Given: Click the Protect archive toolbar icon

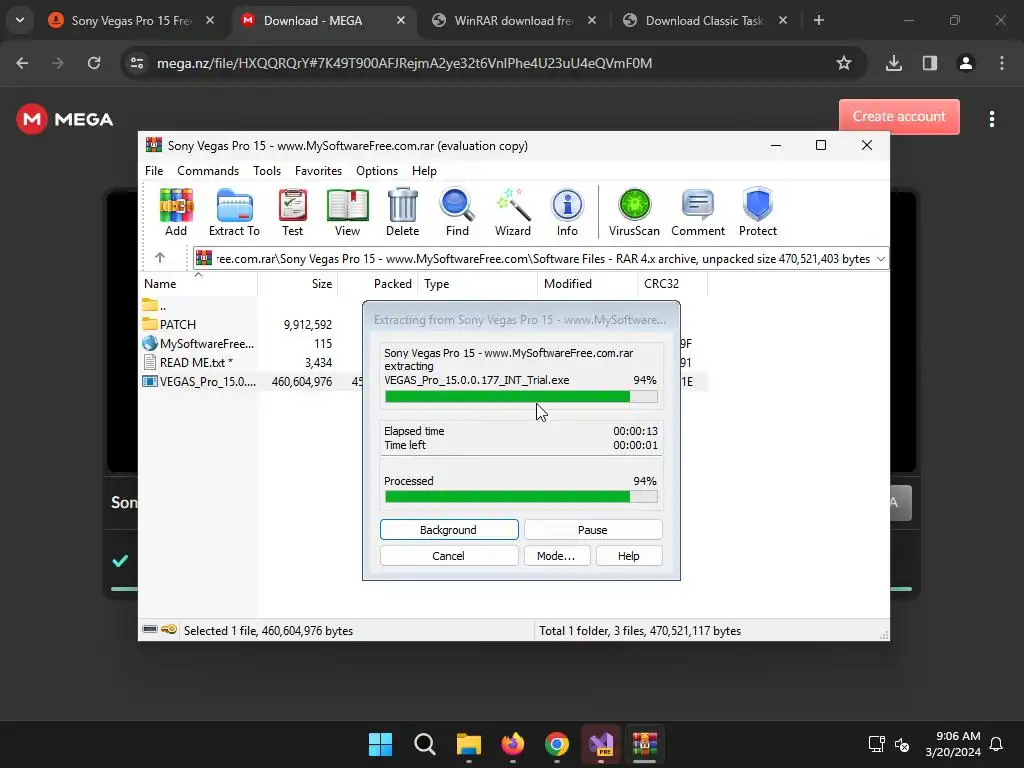Looking at the screenshot, I should pos(758,212).
